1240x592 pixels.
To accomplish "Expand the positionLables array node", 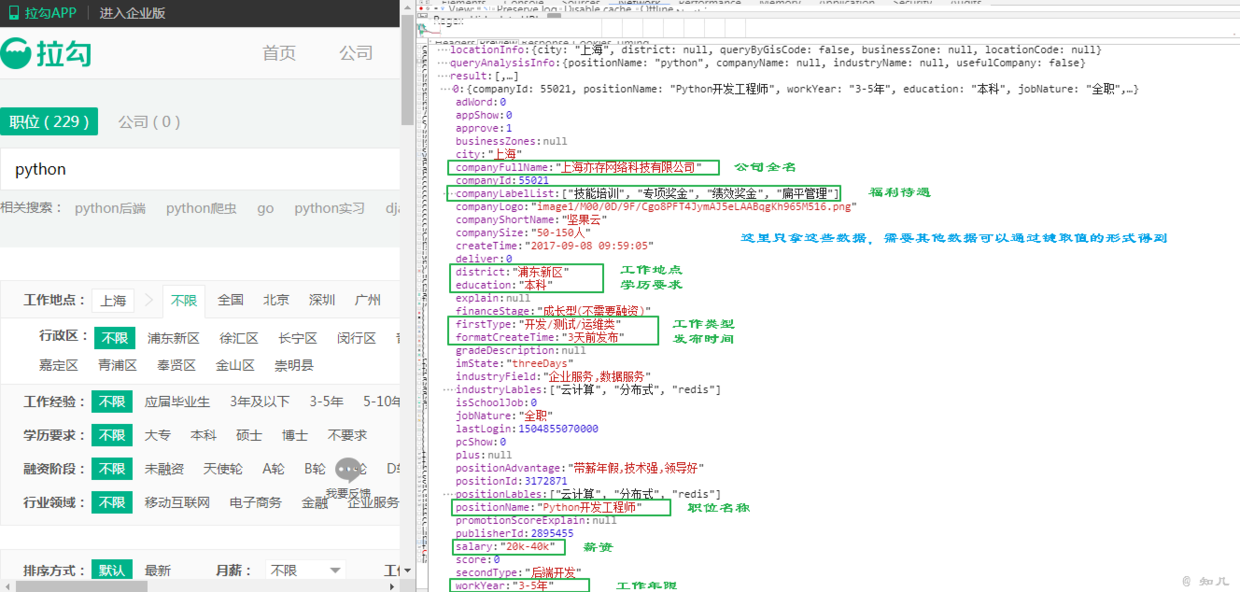I will pyautogui.click(x=449, y=494).
